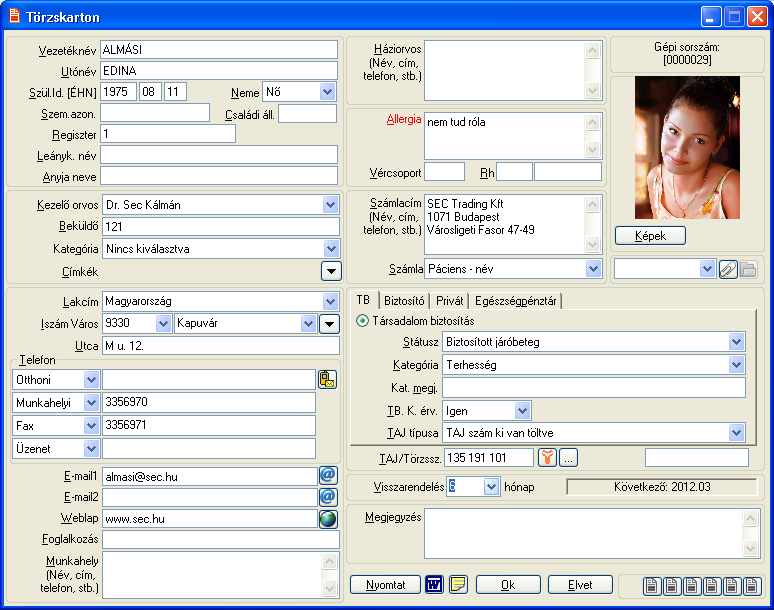This screenshot has height=610, width=774.
Task: Open the folder icon beside the paperclip
Action: pos(748,269)
